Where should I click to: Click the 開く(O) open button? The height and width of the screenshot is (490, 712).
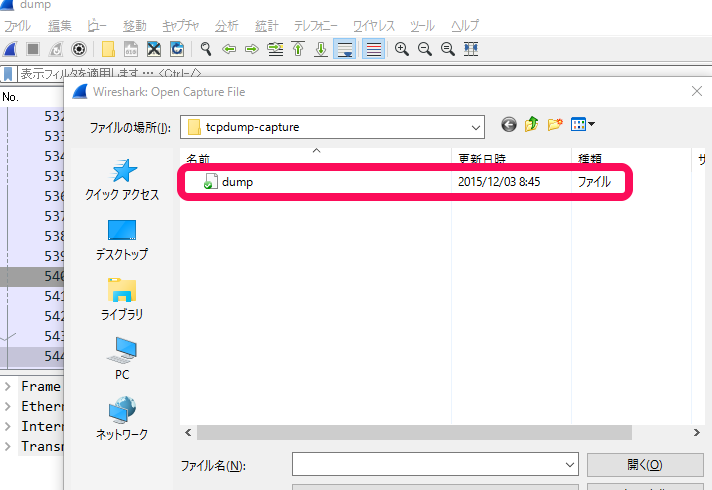click(x=645, y=465)
